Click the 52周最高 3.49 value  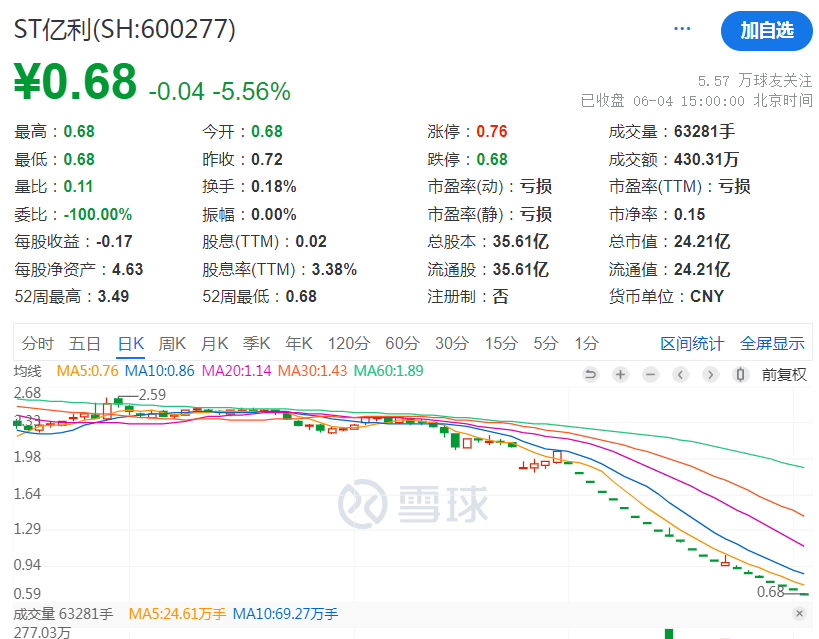coord(113,297)
